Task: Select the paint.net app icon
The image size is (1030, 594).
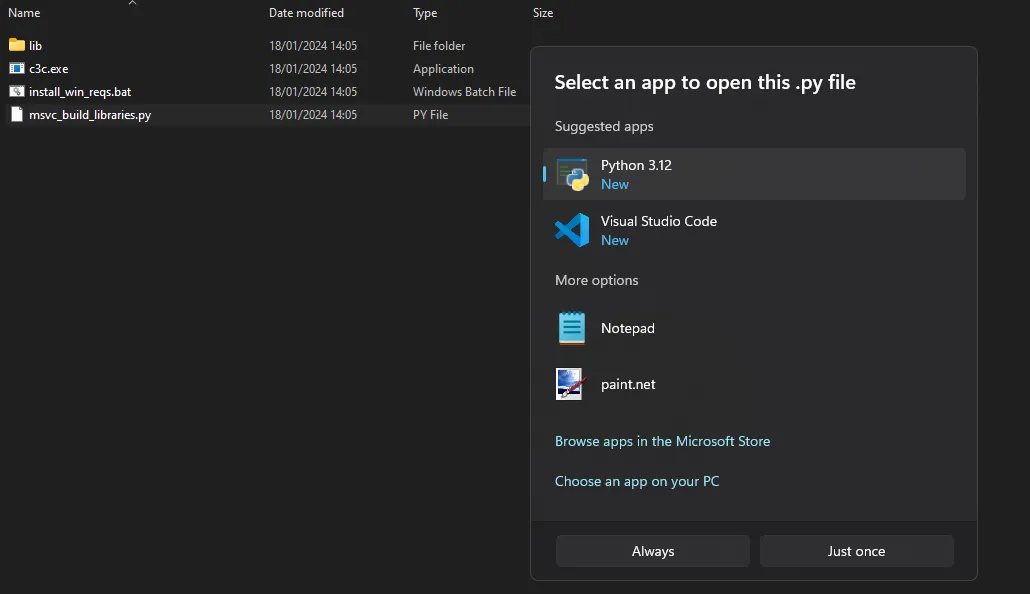Action: 570,384
